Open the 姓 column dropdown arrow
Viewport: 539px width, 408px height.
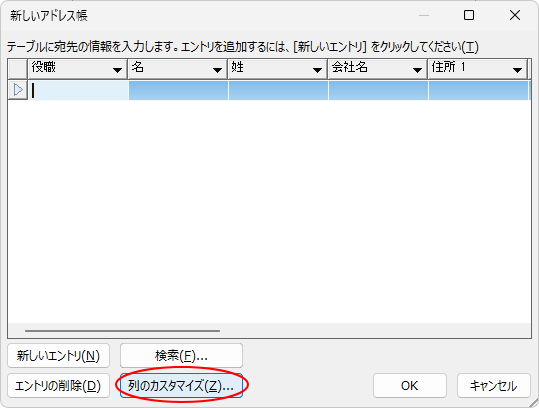point(317,70)
